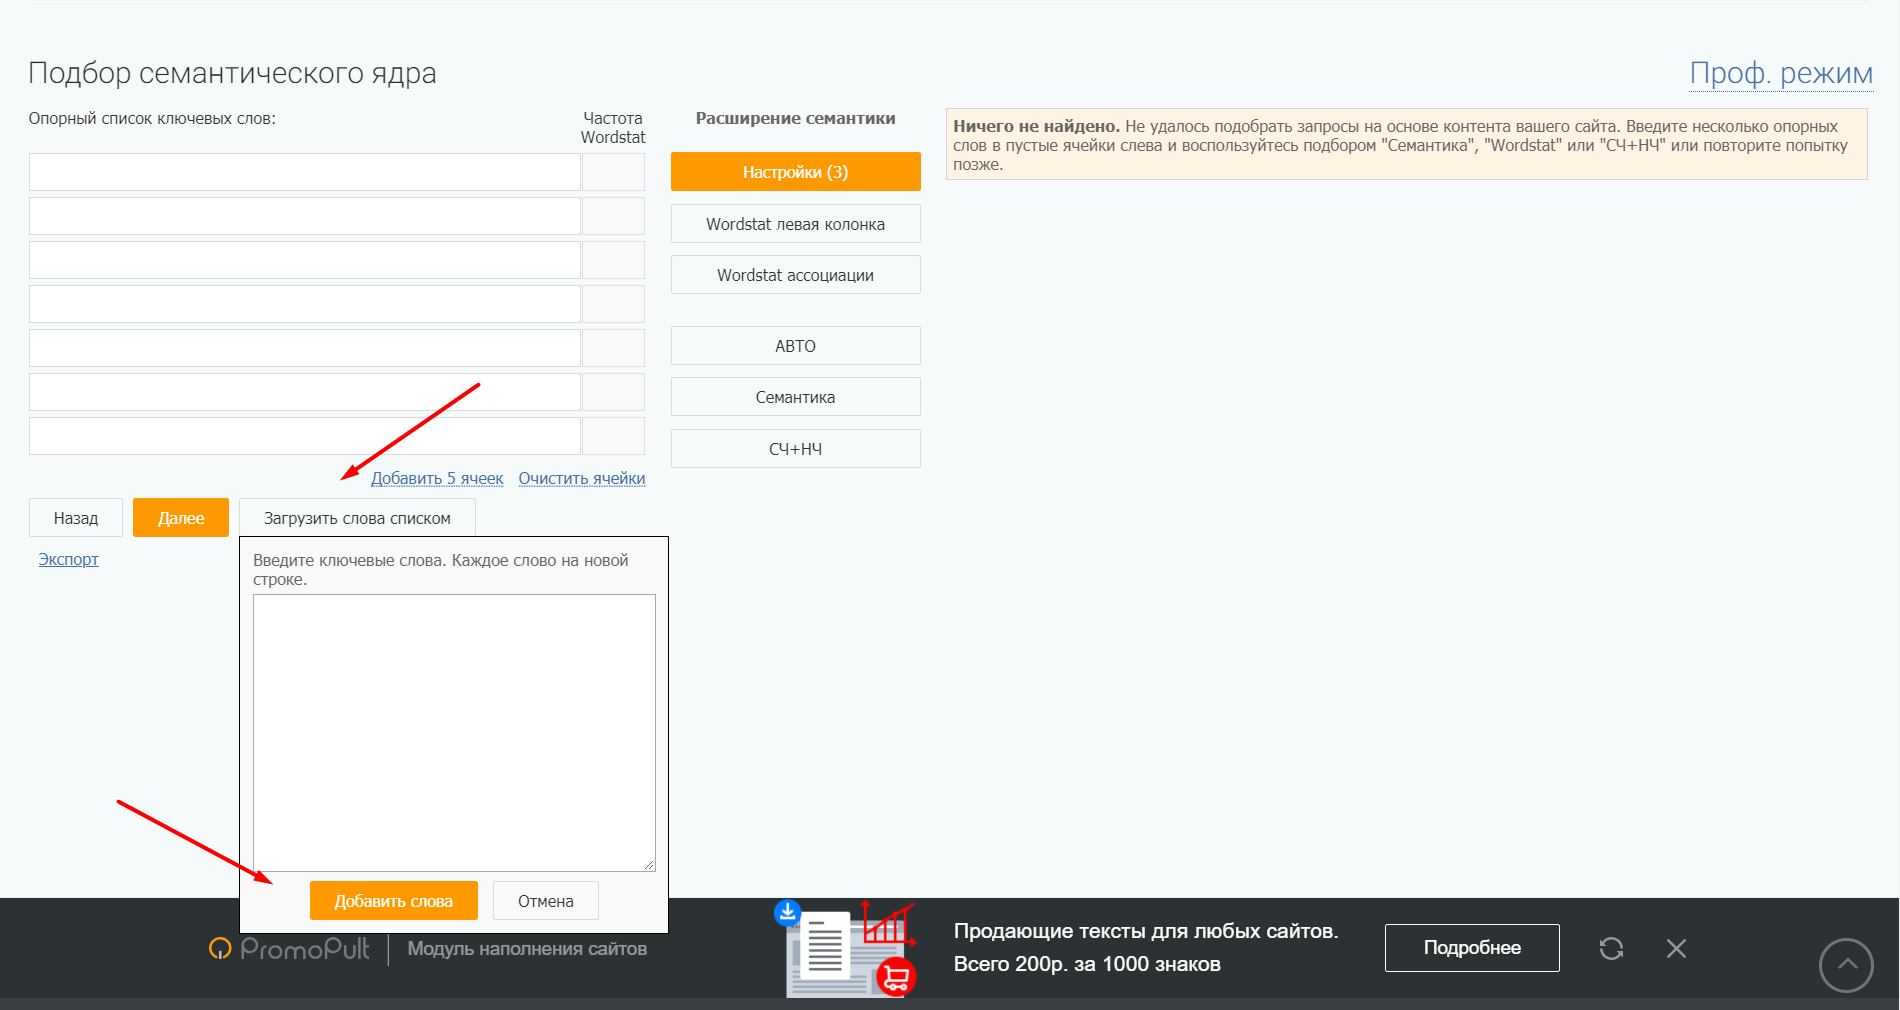The width and height of the screenshot is (1900, 1010).
Task: Click the Добавить 5 ячеек link
Action: (437, 478)
